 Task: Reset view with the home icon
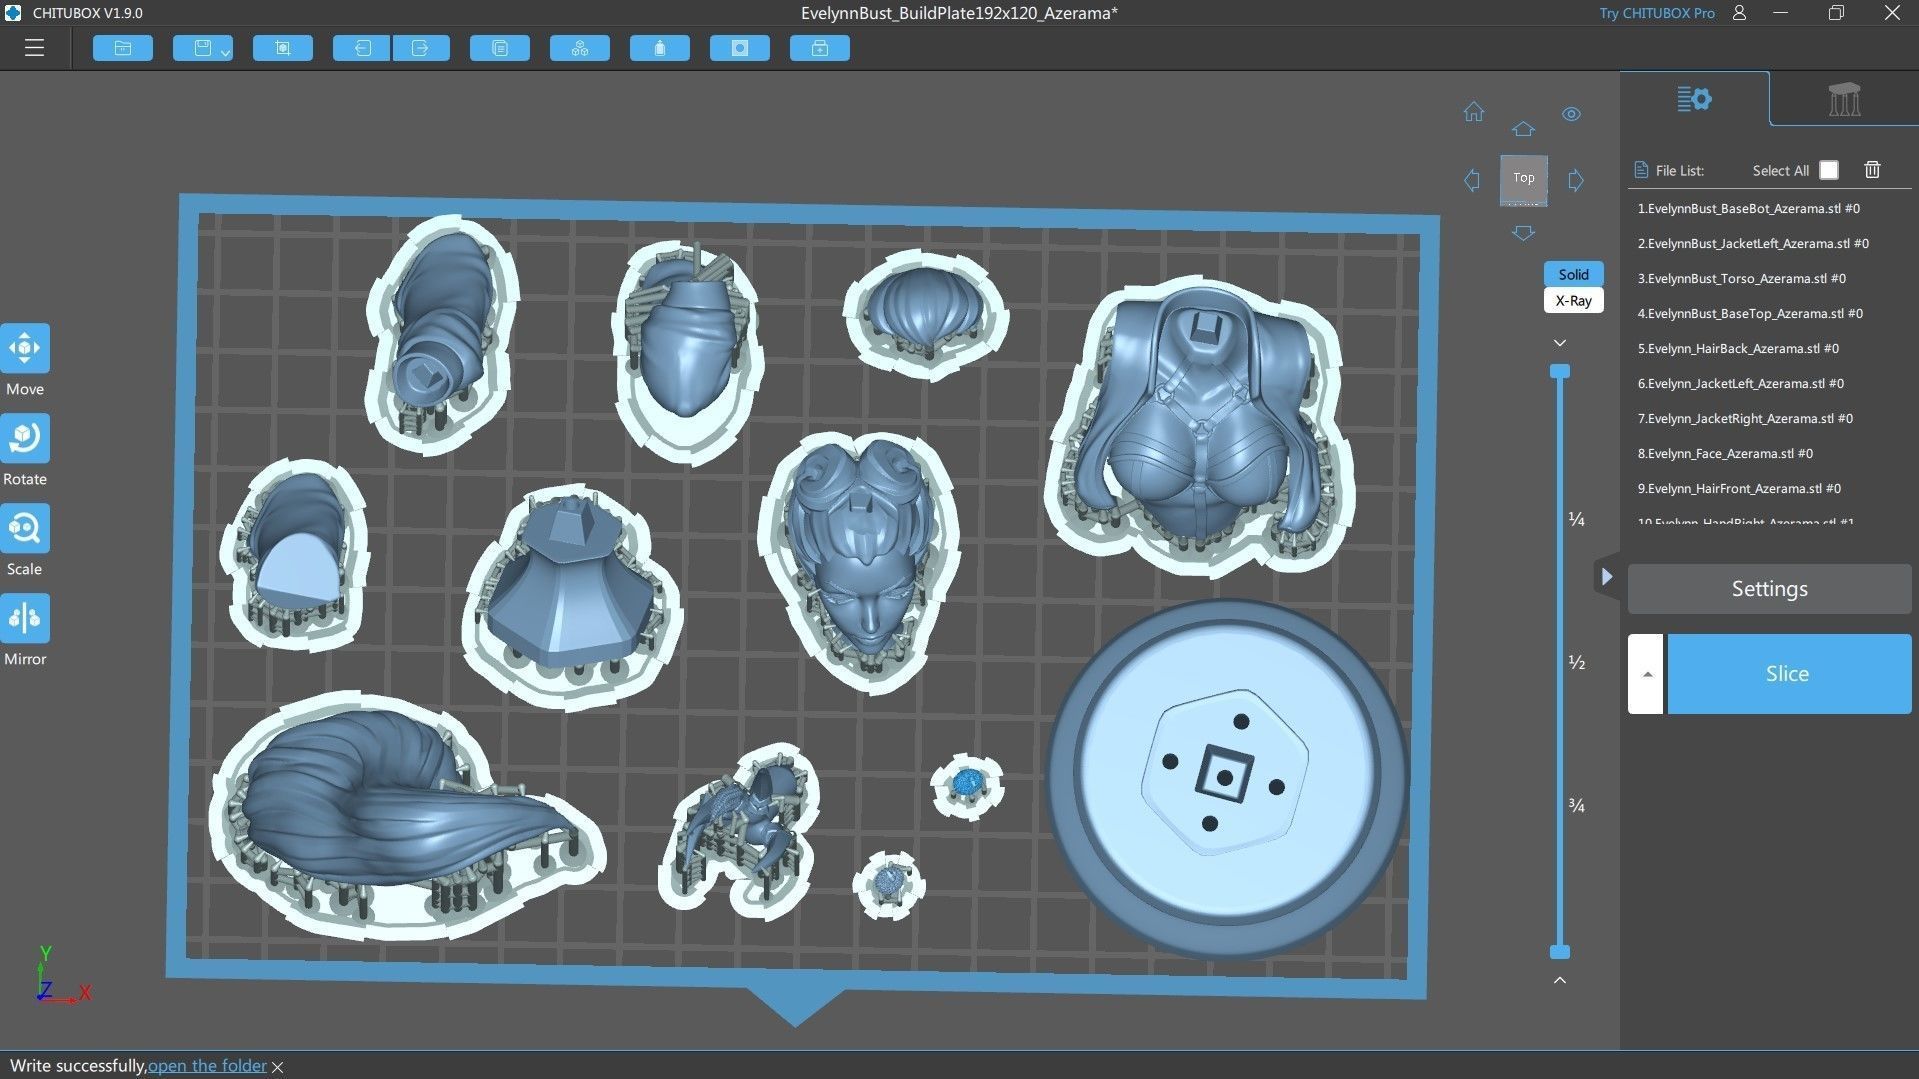coord(1474,112)
